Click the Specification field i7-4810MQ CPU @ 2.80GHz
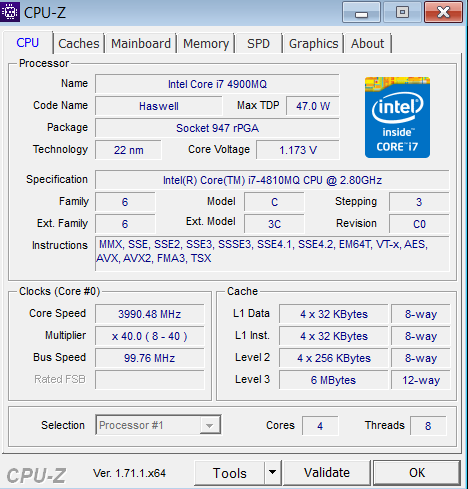 pyautogui.click(x=272, y=180)
